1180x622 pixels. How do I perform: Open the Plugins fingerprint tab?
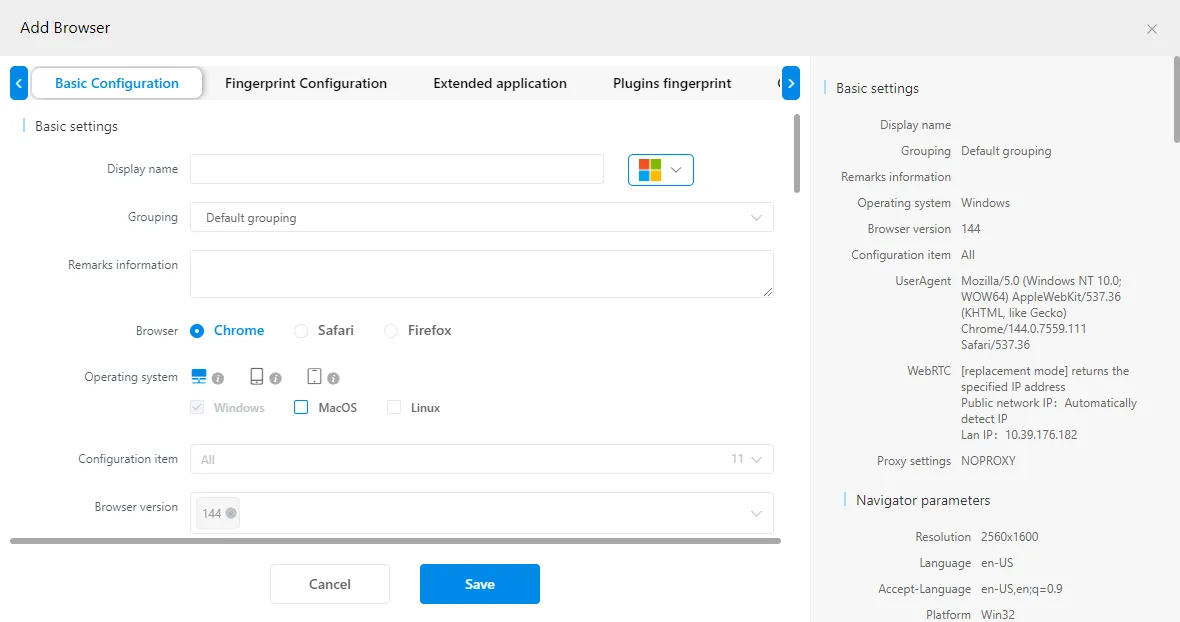point(672,84)
